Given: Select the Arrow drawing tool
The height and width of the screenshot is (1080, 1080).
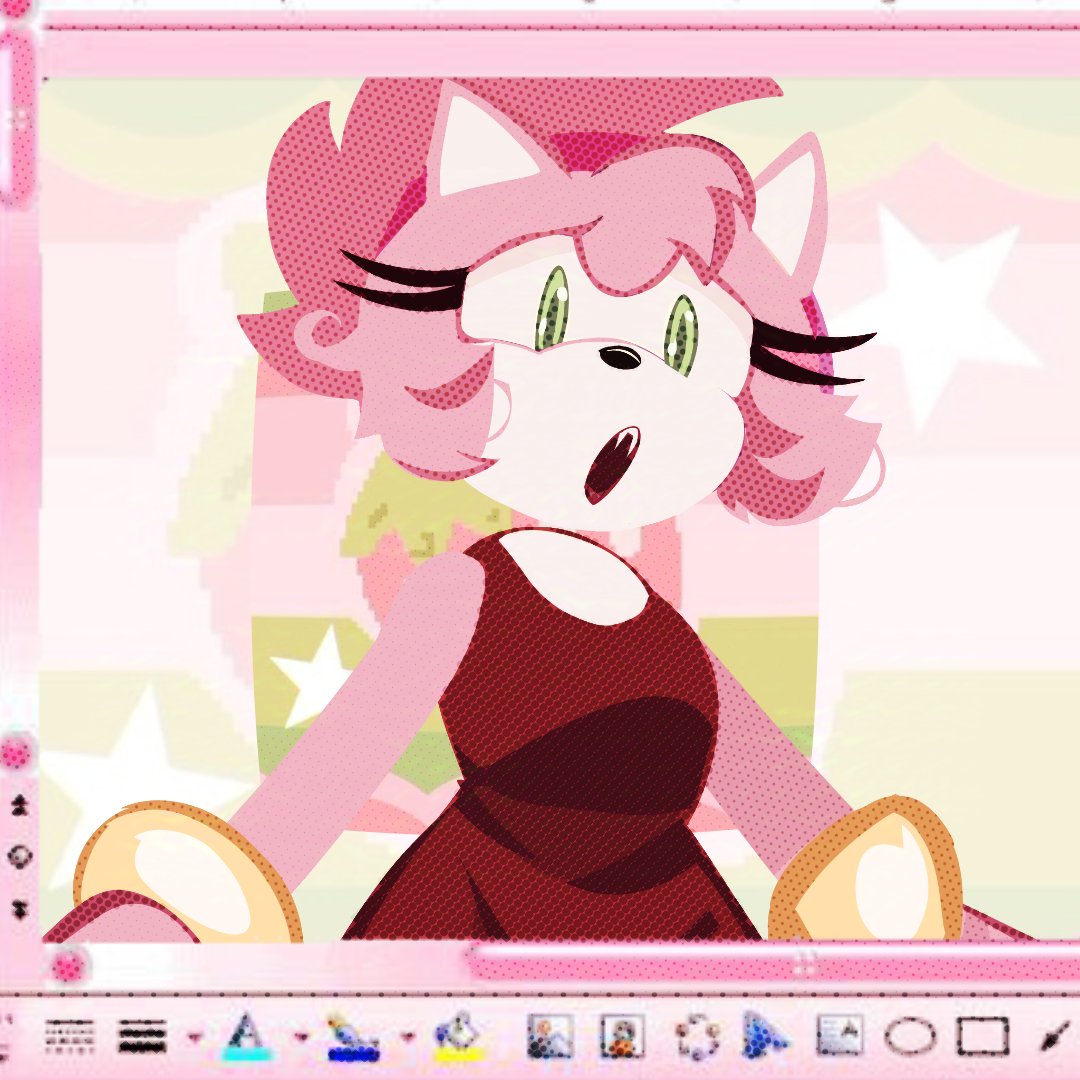Looking at the screenshot, I should [x=1055, y=1036].
